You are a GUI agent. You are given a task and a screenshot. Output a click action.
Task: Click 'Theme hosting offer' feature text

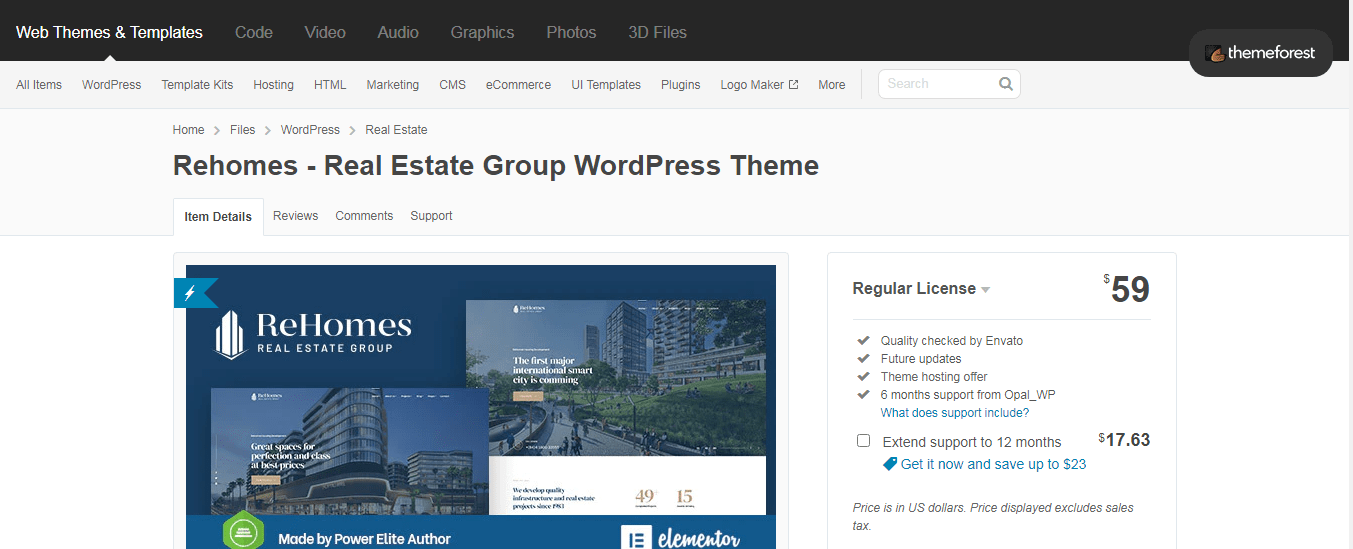coord(934,377)
